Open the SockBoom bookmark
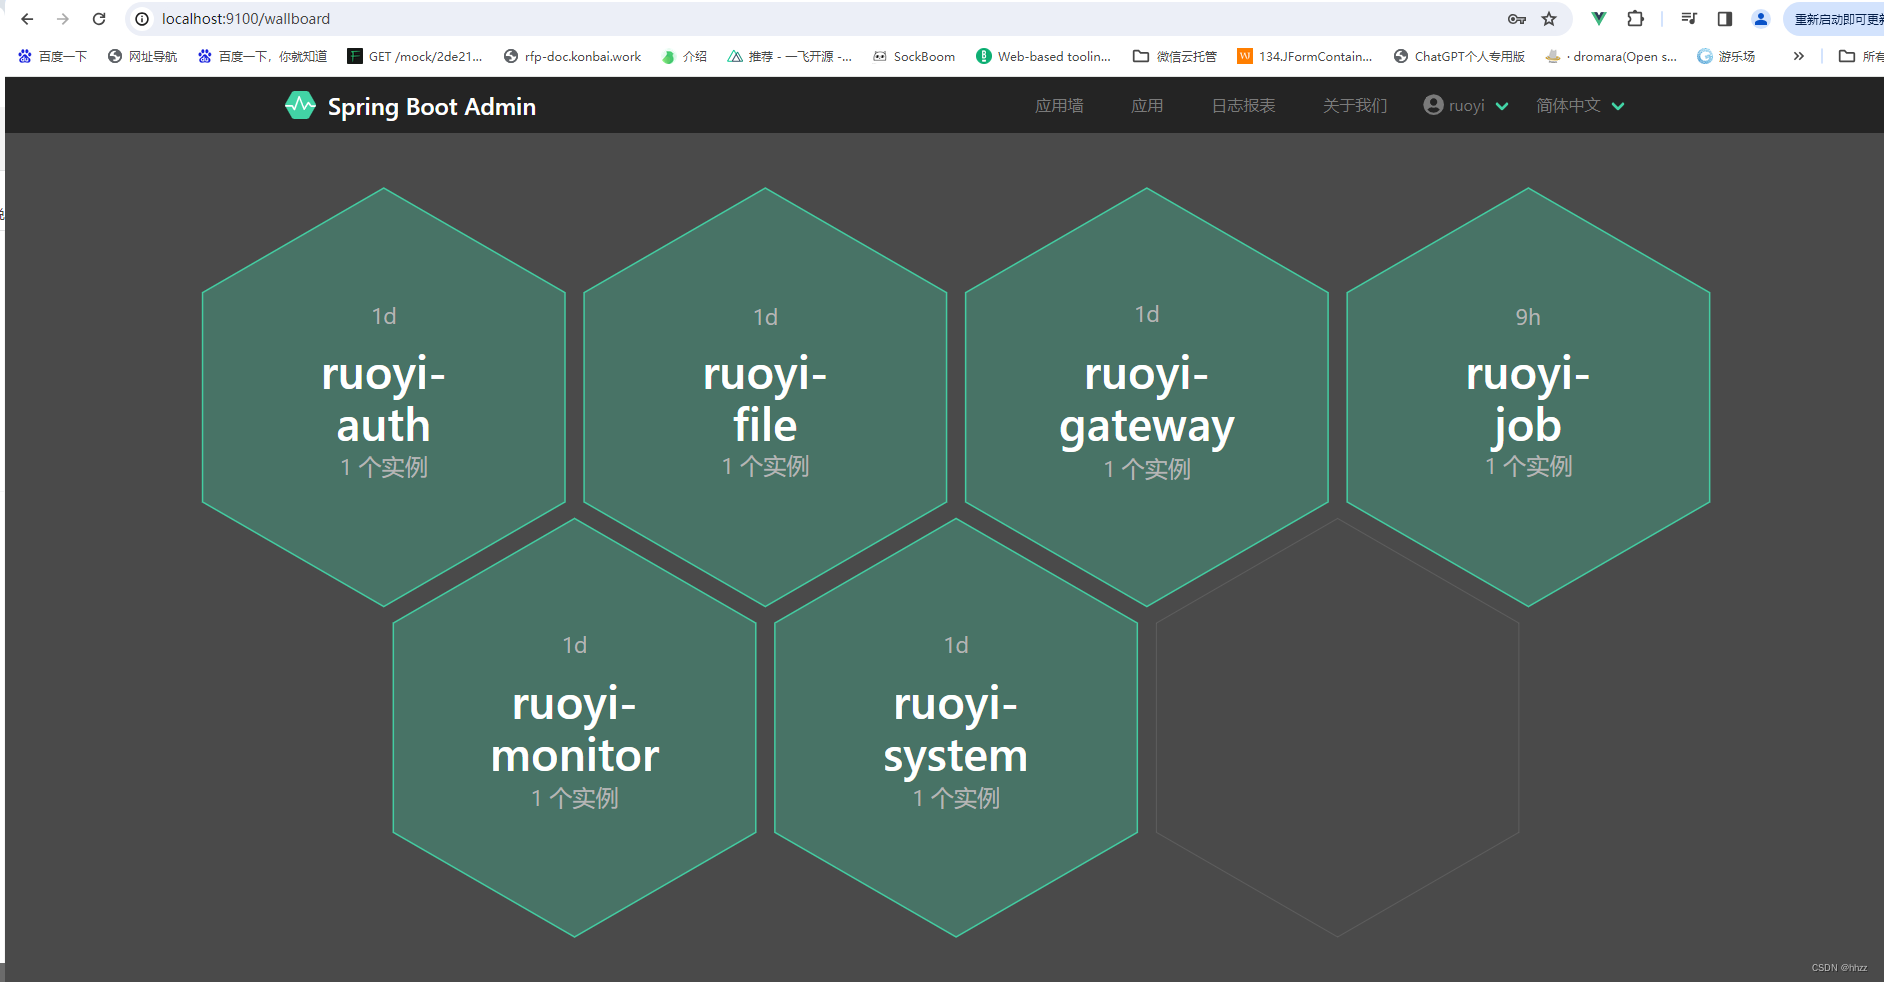The width and height of the screenshot is (1884, 982). tap(914, 56)
